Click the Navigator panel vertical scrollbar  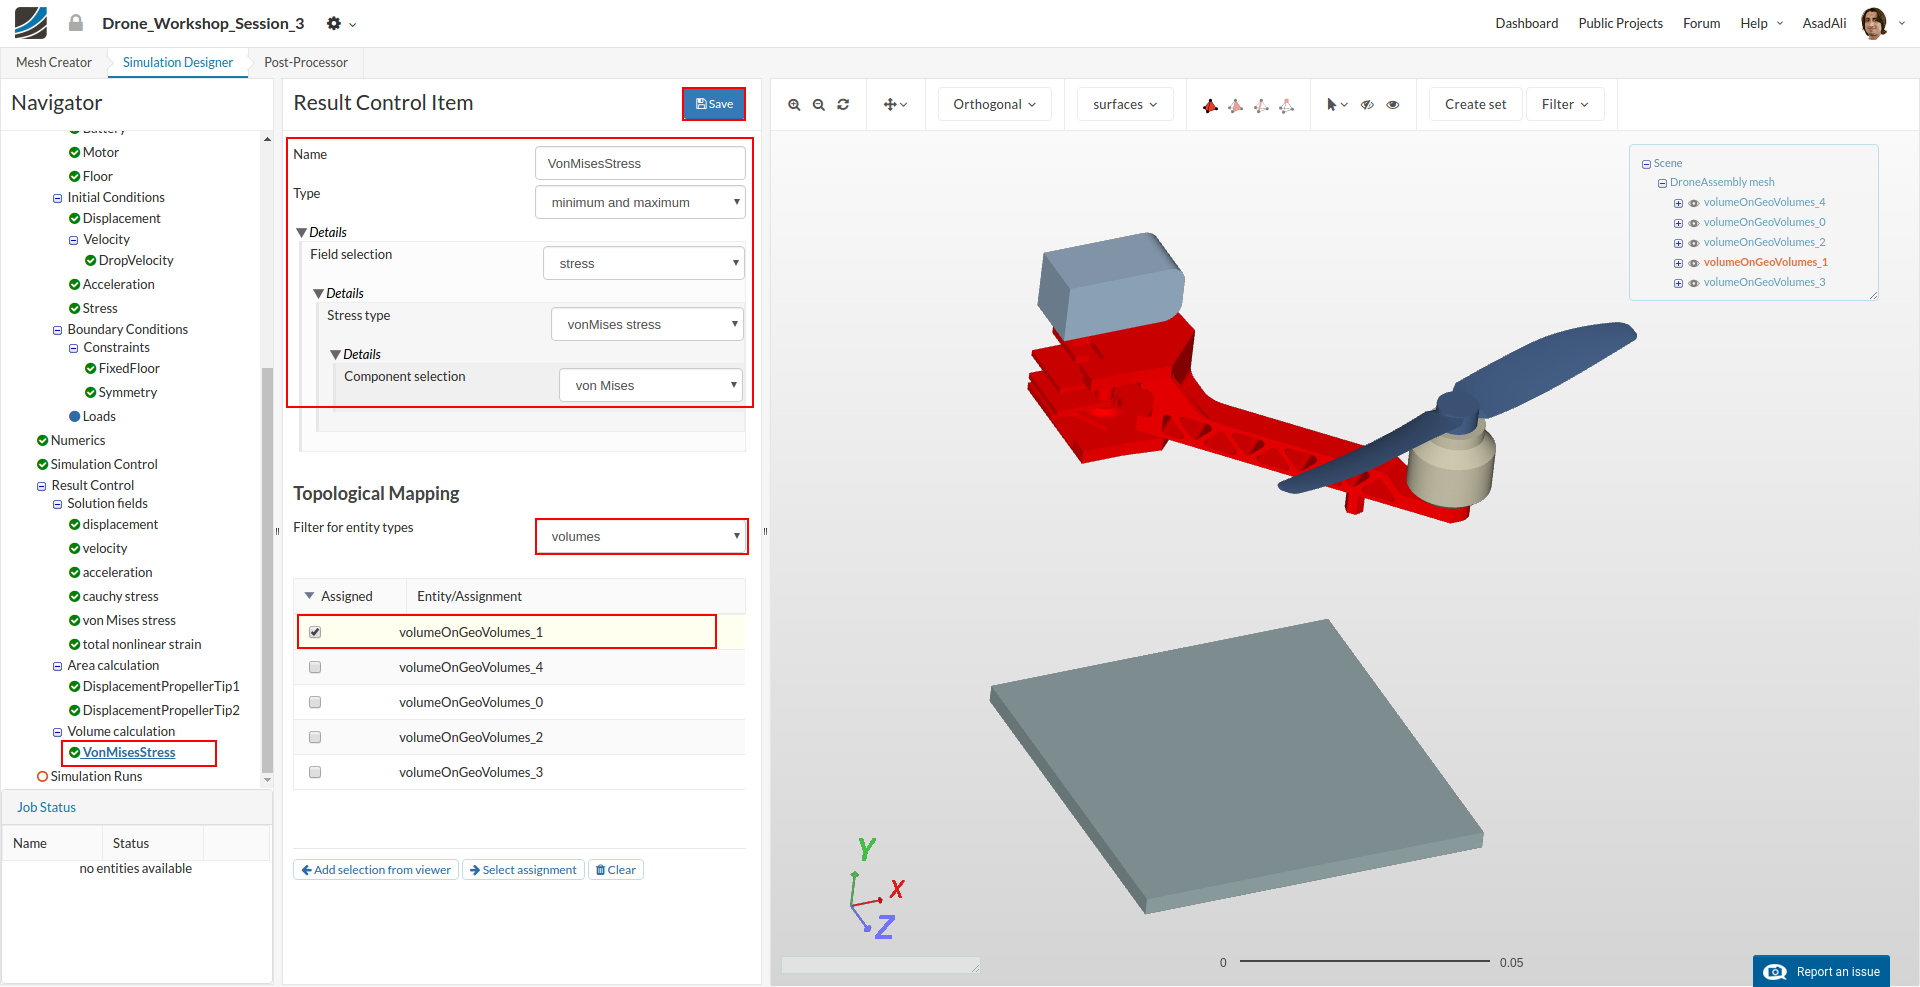click(x=267, y=570)
